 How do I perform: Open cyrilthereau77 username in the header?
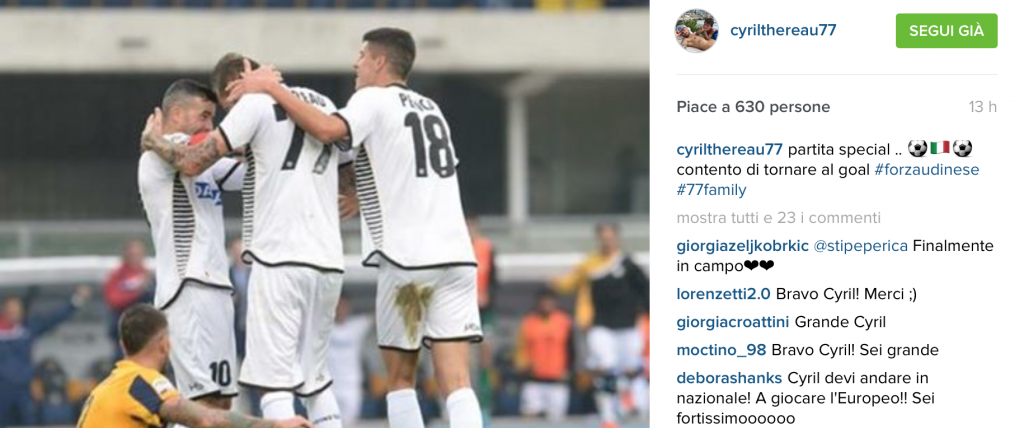click(783, 30)
